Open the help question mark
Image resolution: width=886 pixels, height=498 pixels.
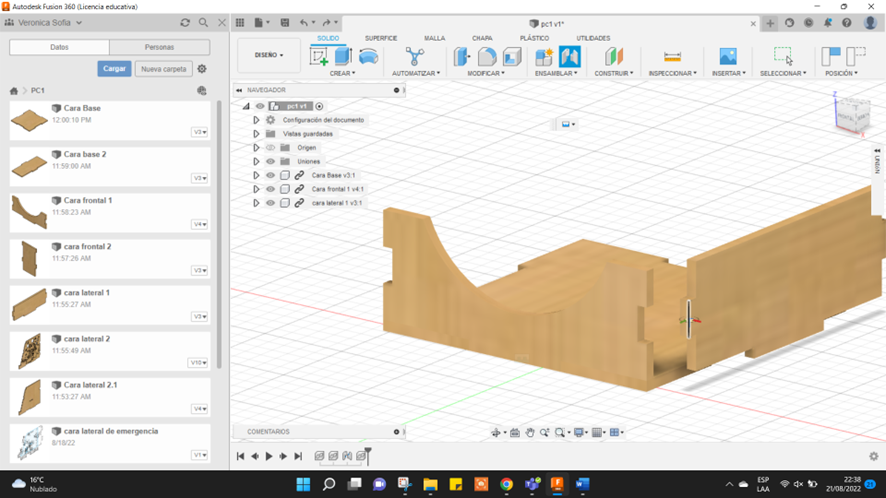tap(846, 23)
